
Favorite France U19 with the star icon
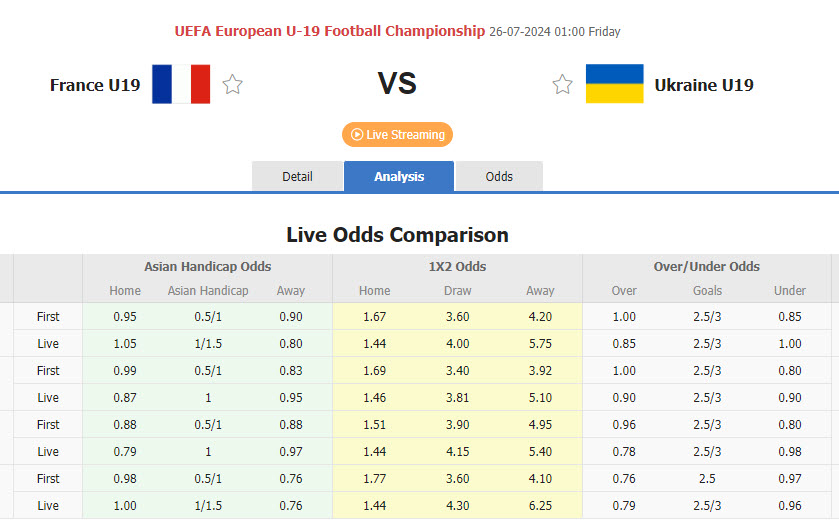click(233, 85)
